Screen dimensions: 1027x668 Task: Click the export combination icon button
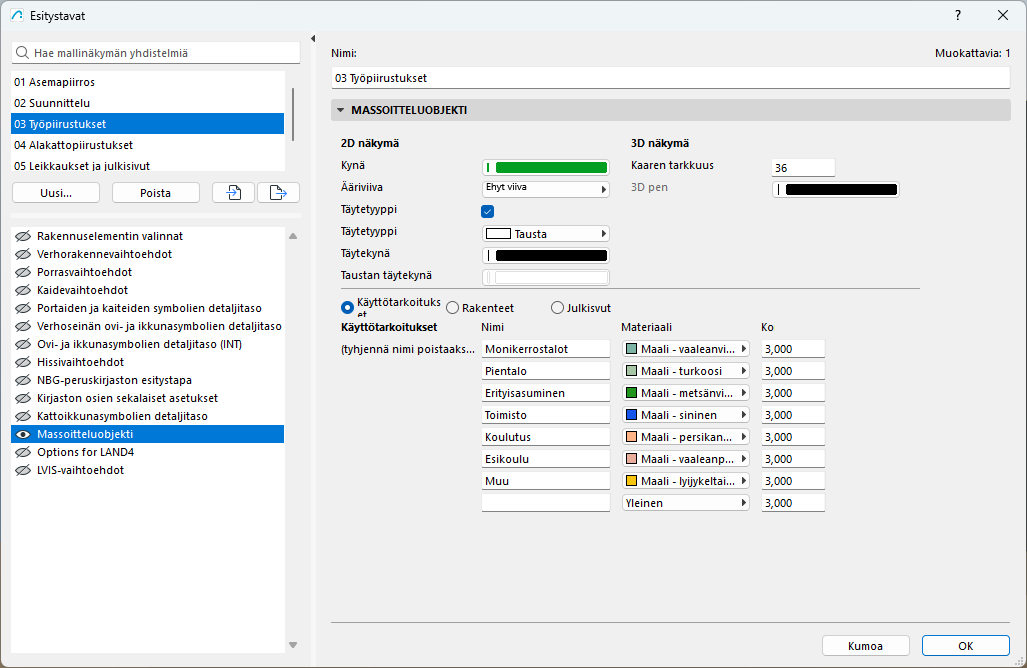[278, 193]
